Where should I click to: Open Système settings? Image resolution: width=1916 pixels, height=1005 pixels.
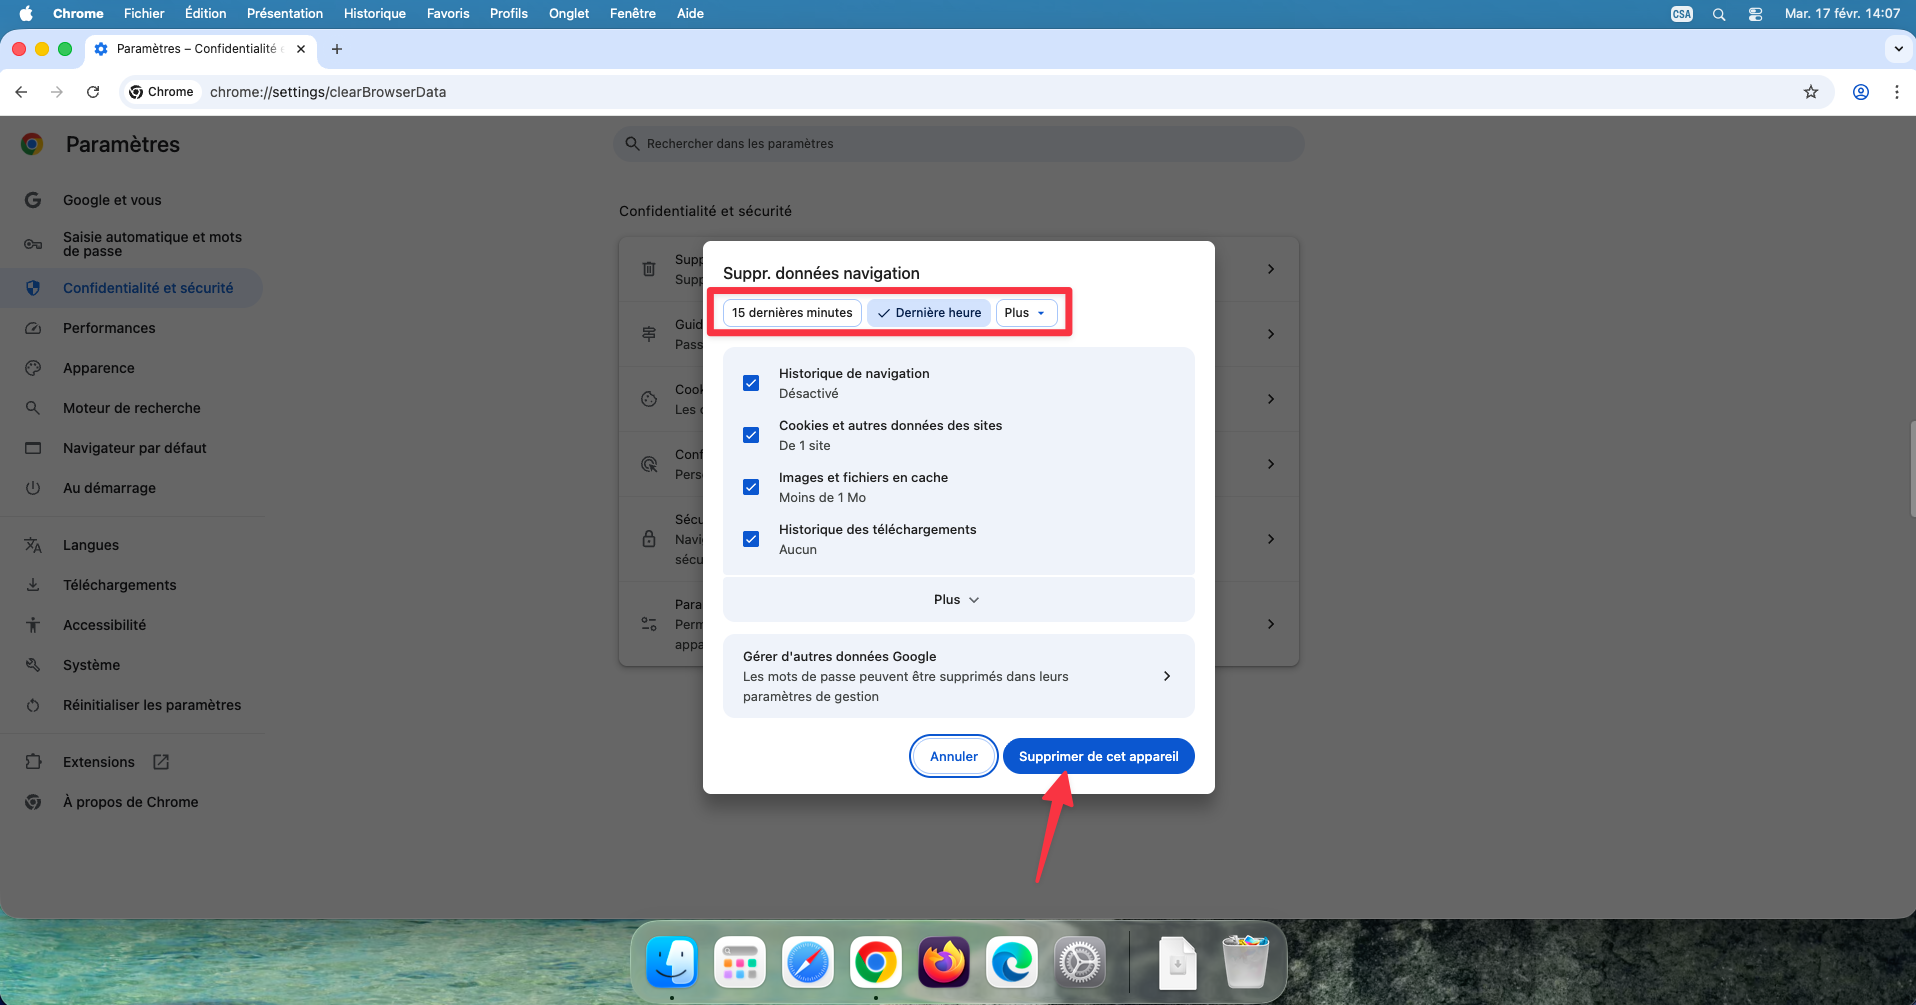pyautogui.click(x=131, y=665)
